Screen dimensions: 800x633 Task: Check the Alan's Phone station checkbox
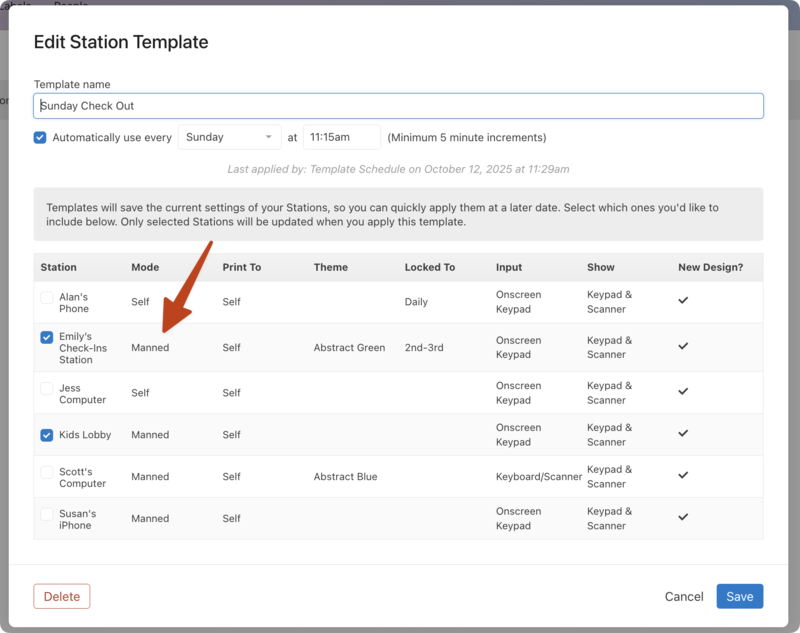(x=47, y=297)
